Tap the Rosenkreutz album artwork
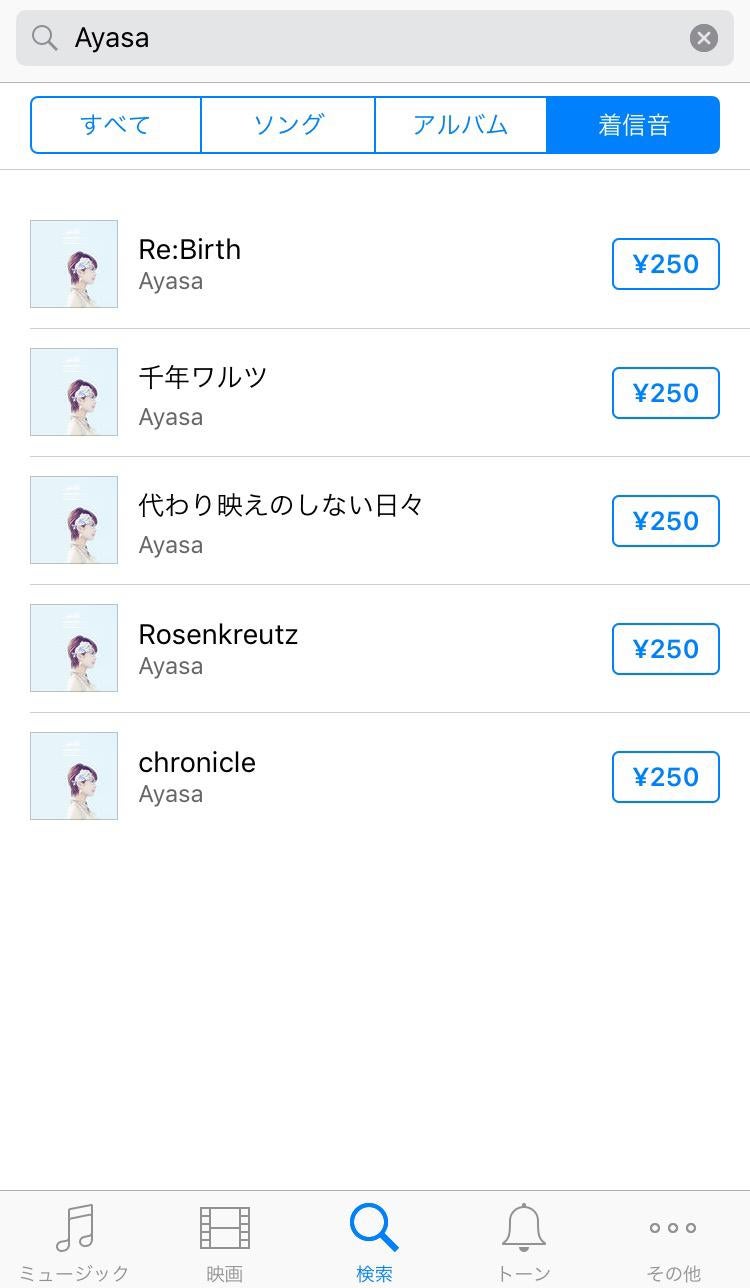This screenshot has width=750, height=1288. point(74,648)
